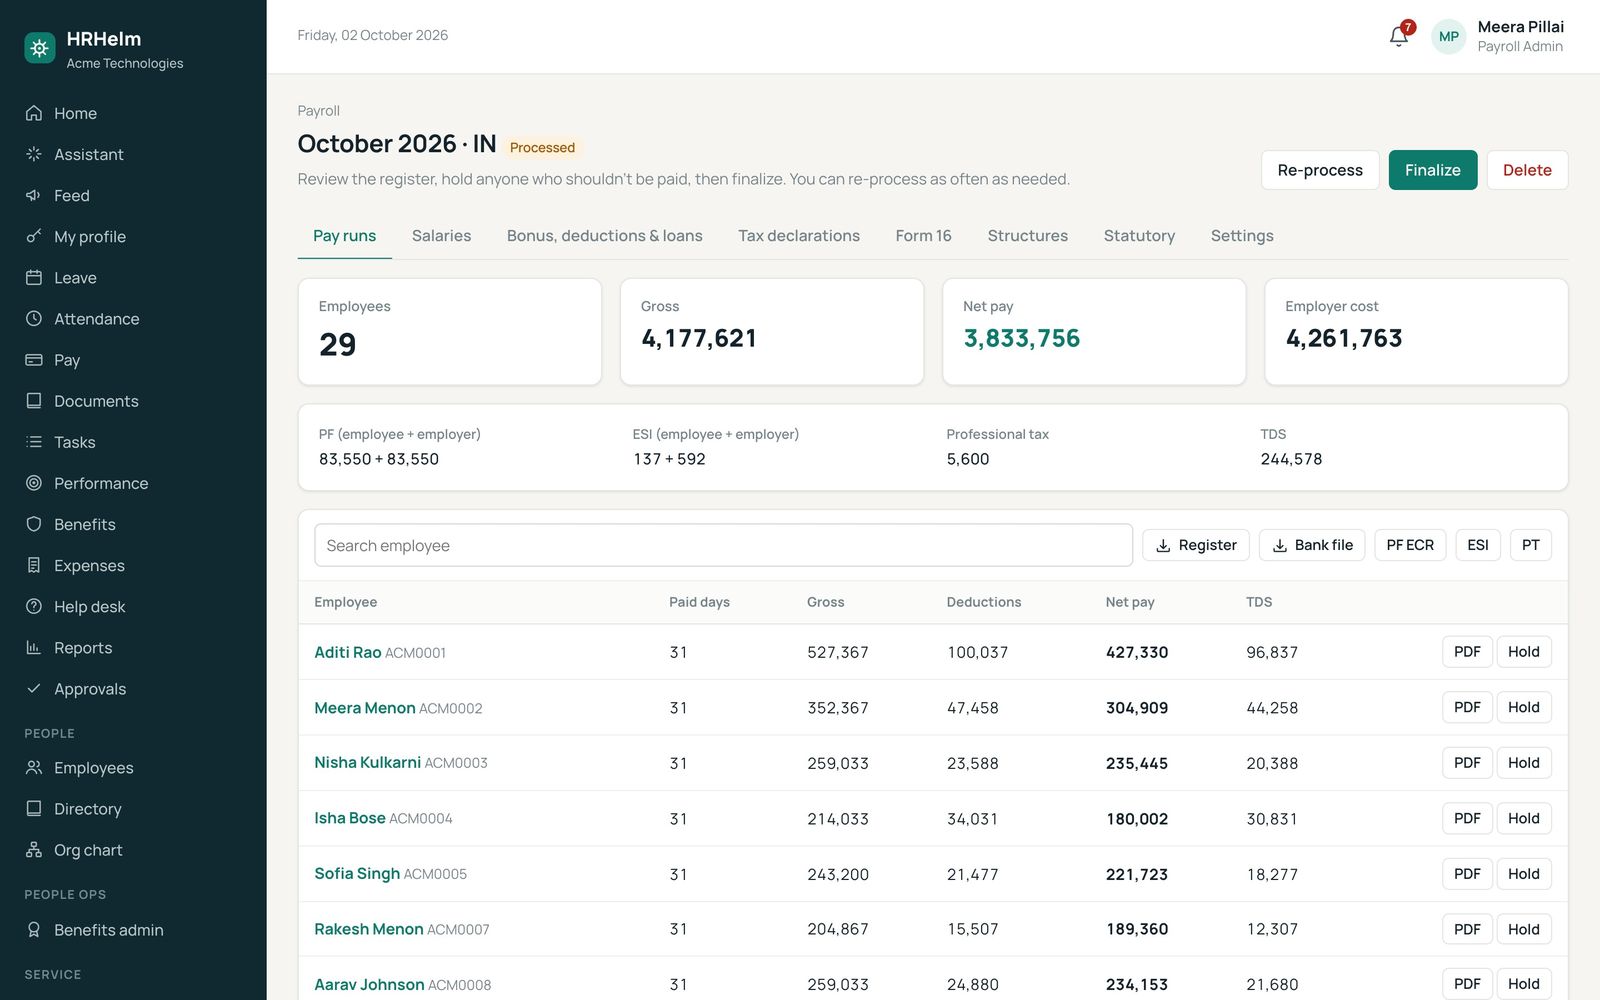Open the payroll Settings tab
The height and width of the screenshot is (1000, 1600).
pos(1242,236)
